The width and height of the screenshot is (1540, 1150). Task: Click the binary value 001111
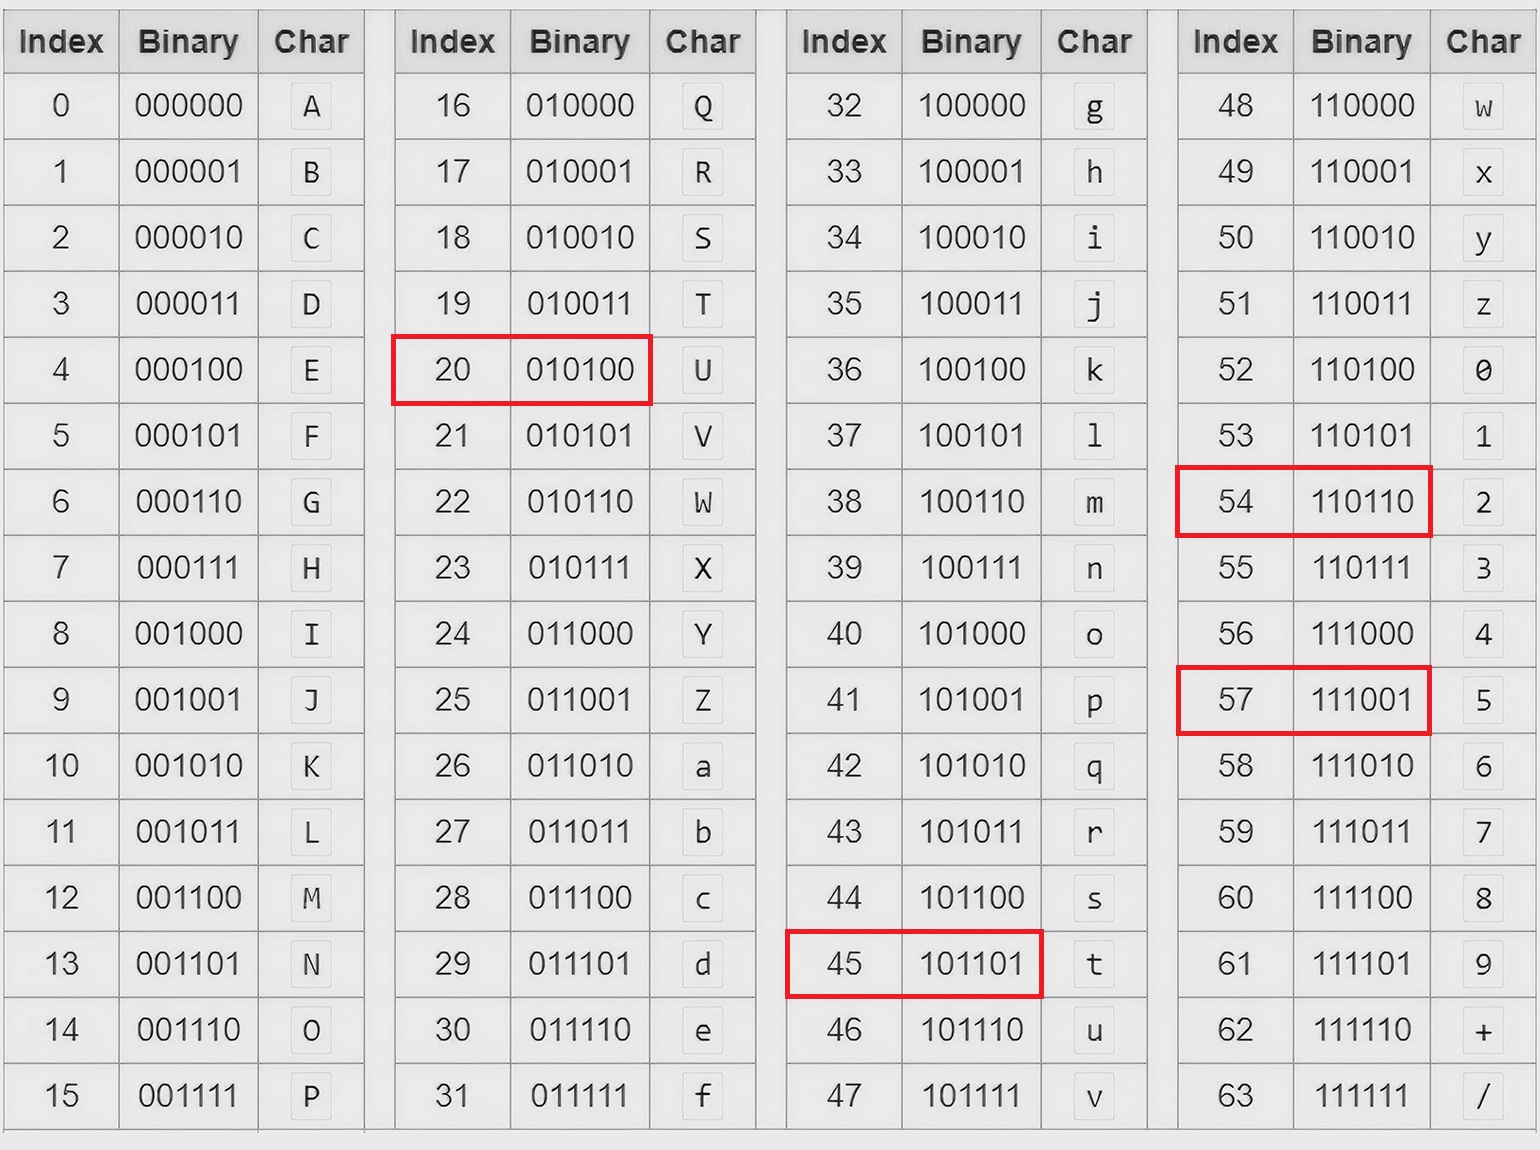pos(189,1096)
